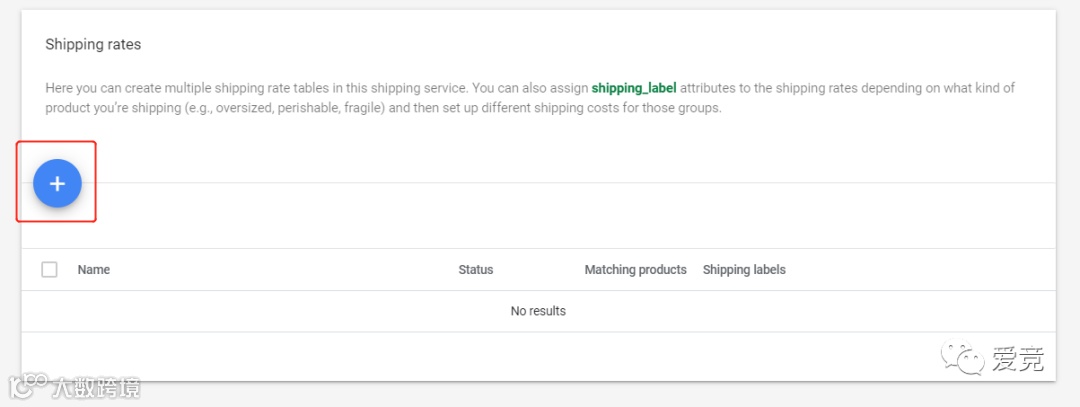Click the No results message row
1080x407 pixels.
pos(538,311)
